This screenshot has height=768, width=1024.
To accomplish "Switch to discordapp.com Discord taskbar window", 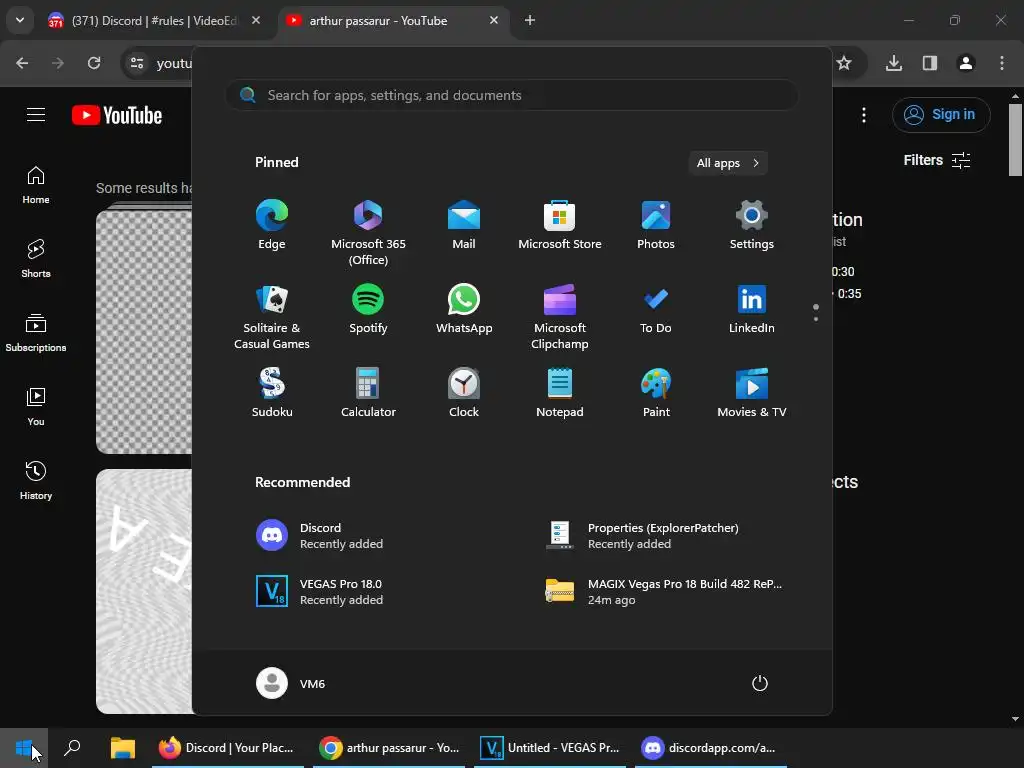I will pyautogui.click(x=711, y=748).
